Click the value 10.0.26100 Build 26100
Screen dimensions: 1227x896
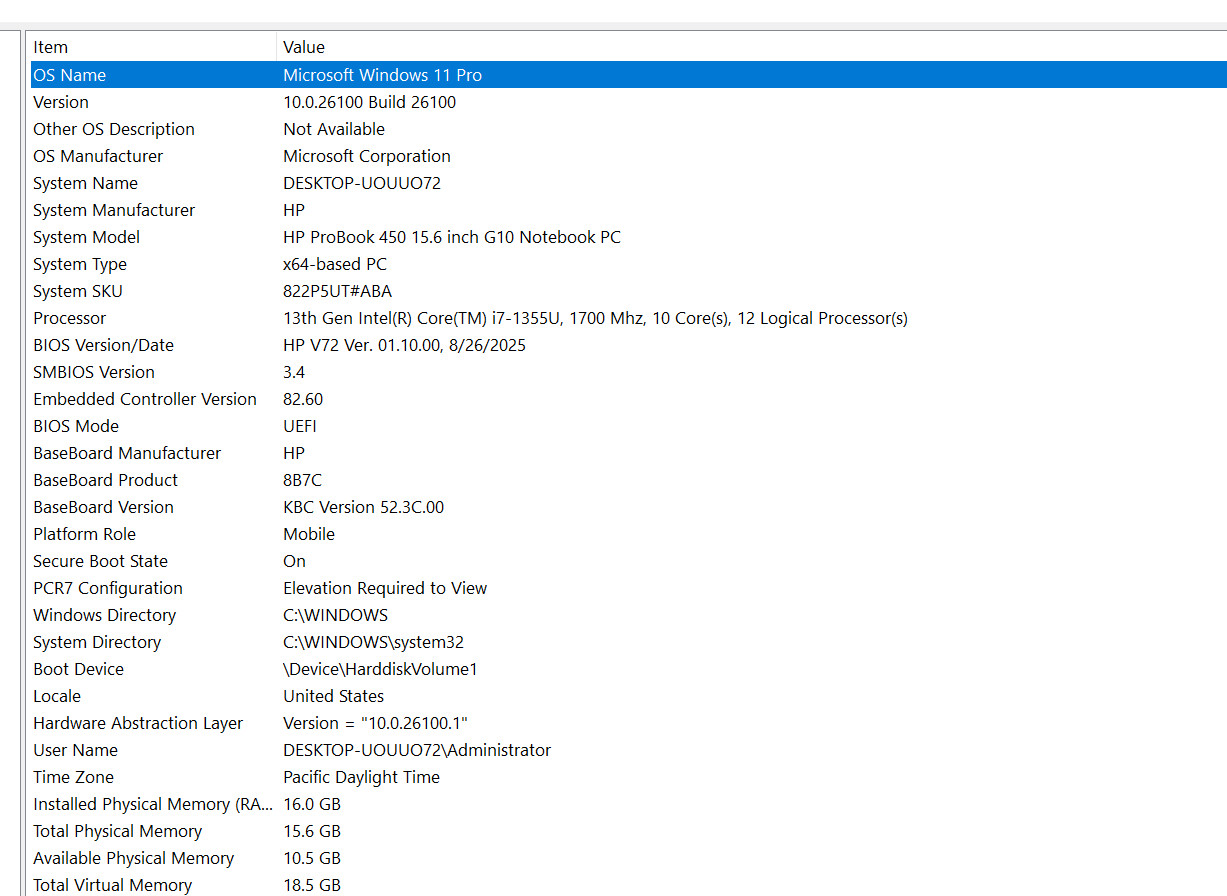[x=369, y=102]
